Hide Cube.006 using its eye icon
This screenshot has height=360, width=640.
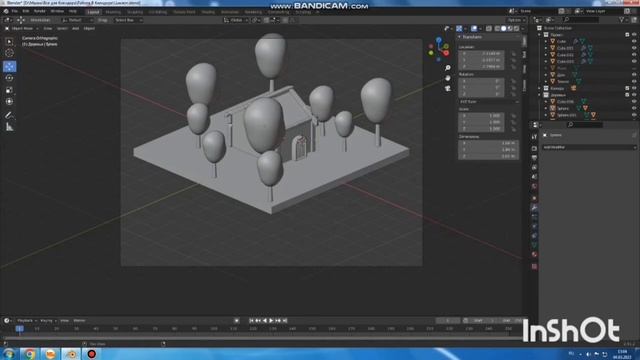coord(634,102)
